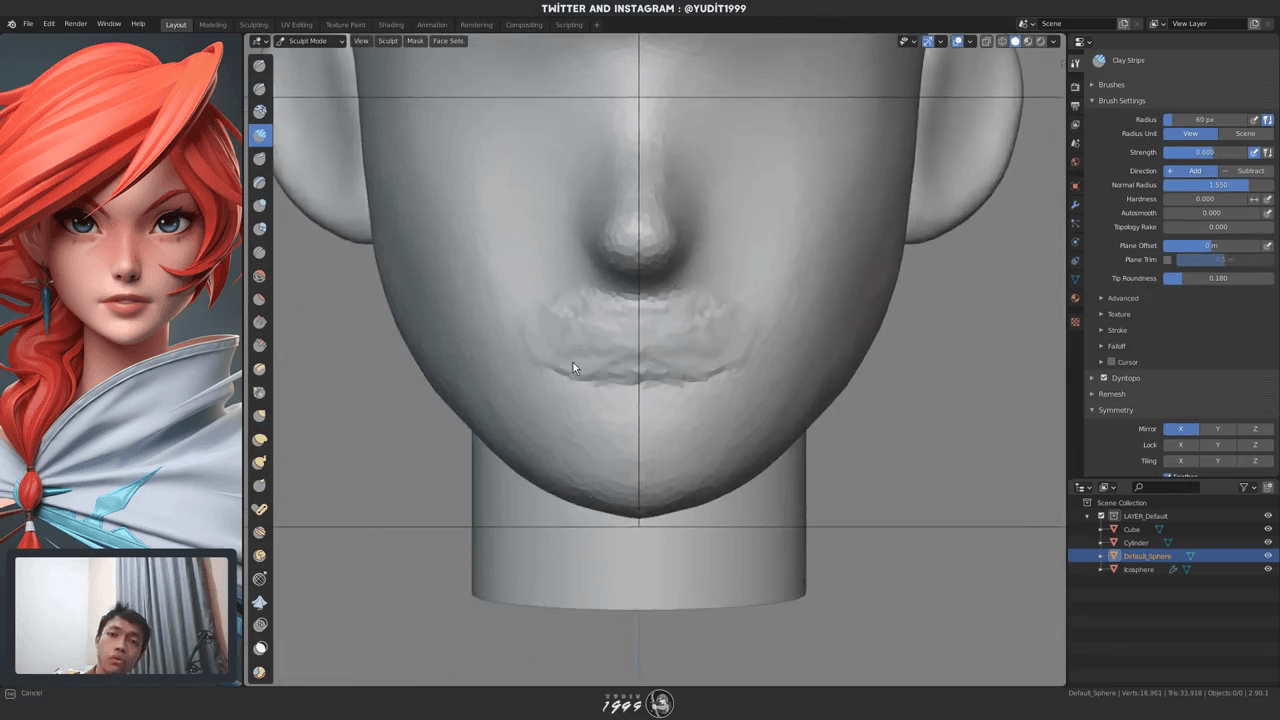This screenshot has width=1280, height=720.
Task: Click the topmost brush in sculpt toolbar
Action: [259, 65]
